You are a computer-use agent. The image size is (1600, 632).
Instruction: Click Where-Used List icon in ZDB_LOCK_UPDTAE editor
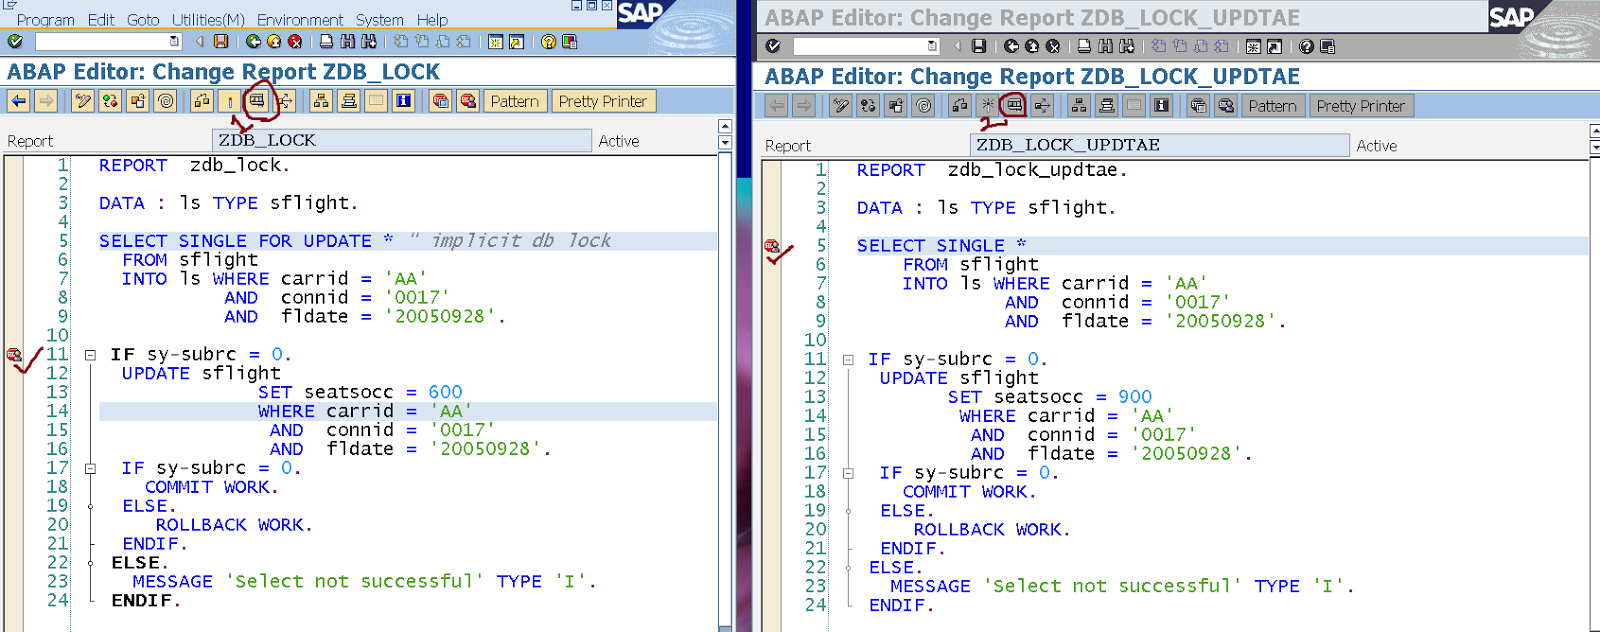click(1043, 106)
